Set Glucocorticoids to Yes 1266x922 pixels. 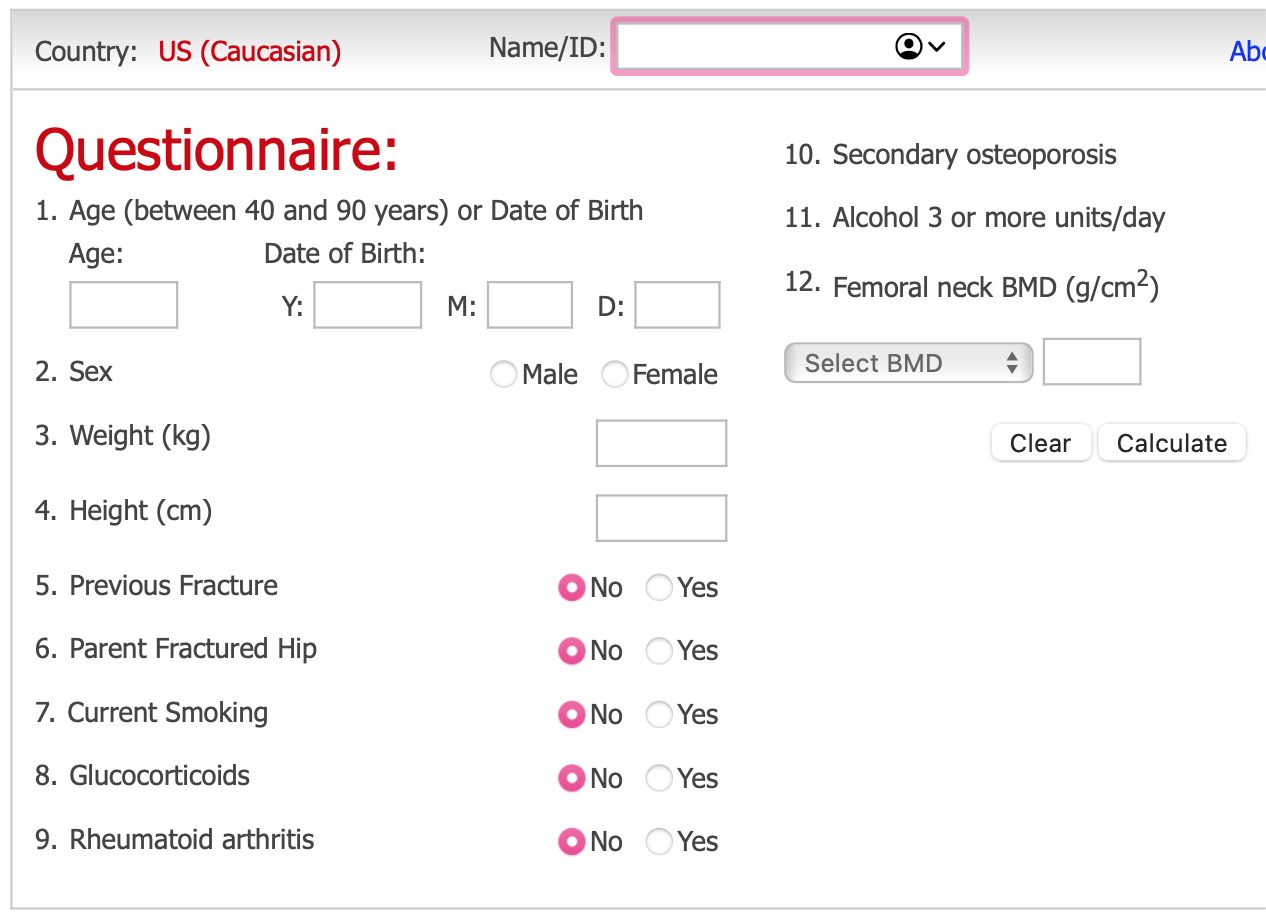pos(659,779)
